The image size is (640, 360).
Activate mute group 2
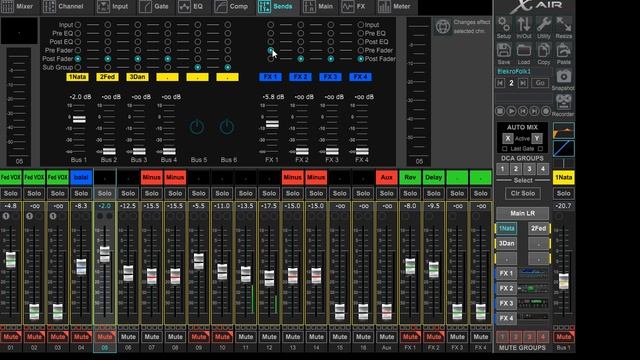516,337
